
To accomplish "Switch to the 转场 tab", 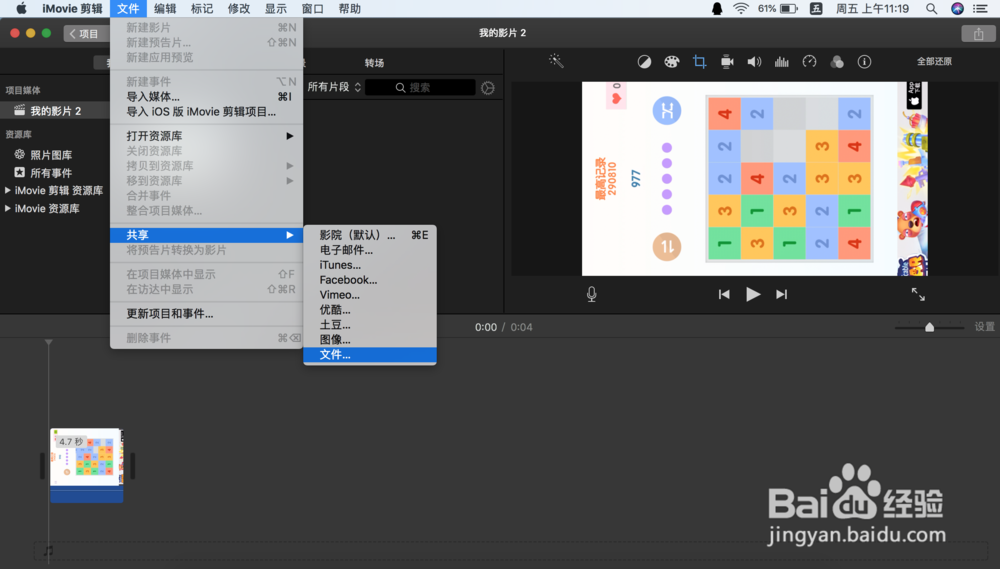I will [374, 63].
